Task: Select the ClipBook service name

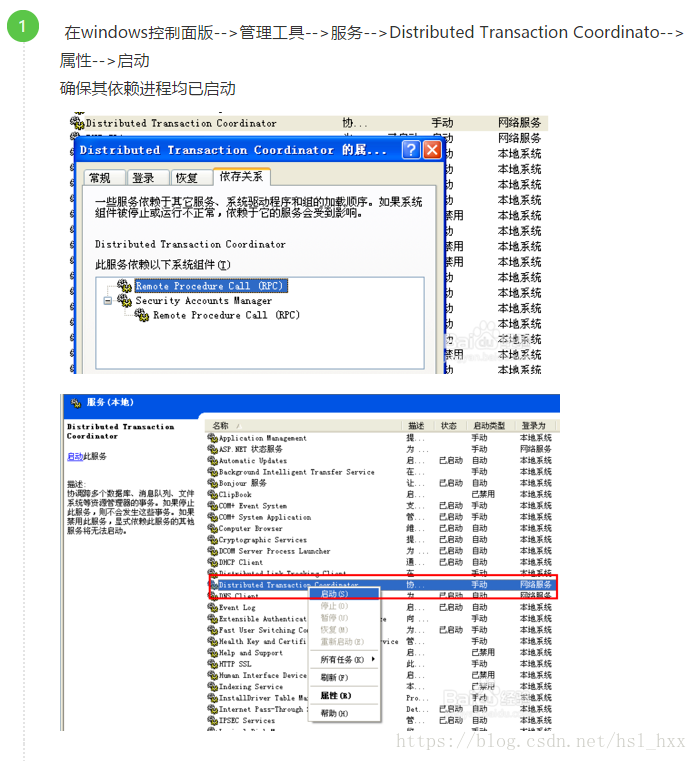Action: coord(235,495)
